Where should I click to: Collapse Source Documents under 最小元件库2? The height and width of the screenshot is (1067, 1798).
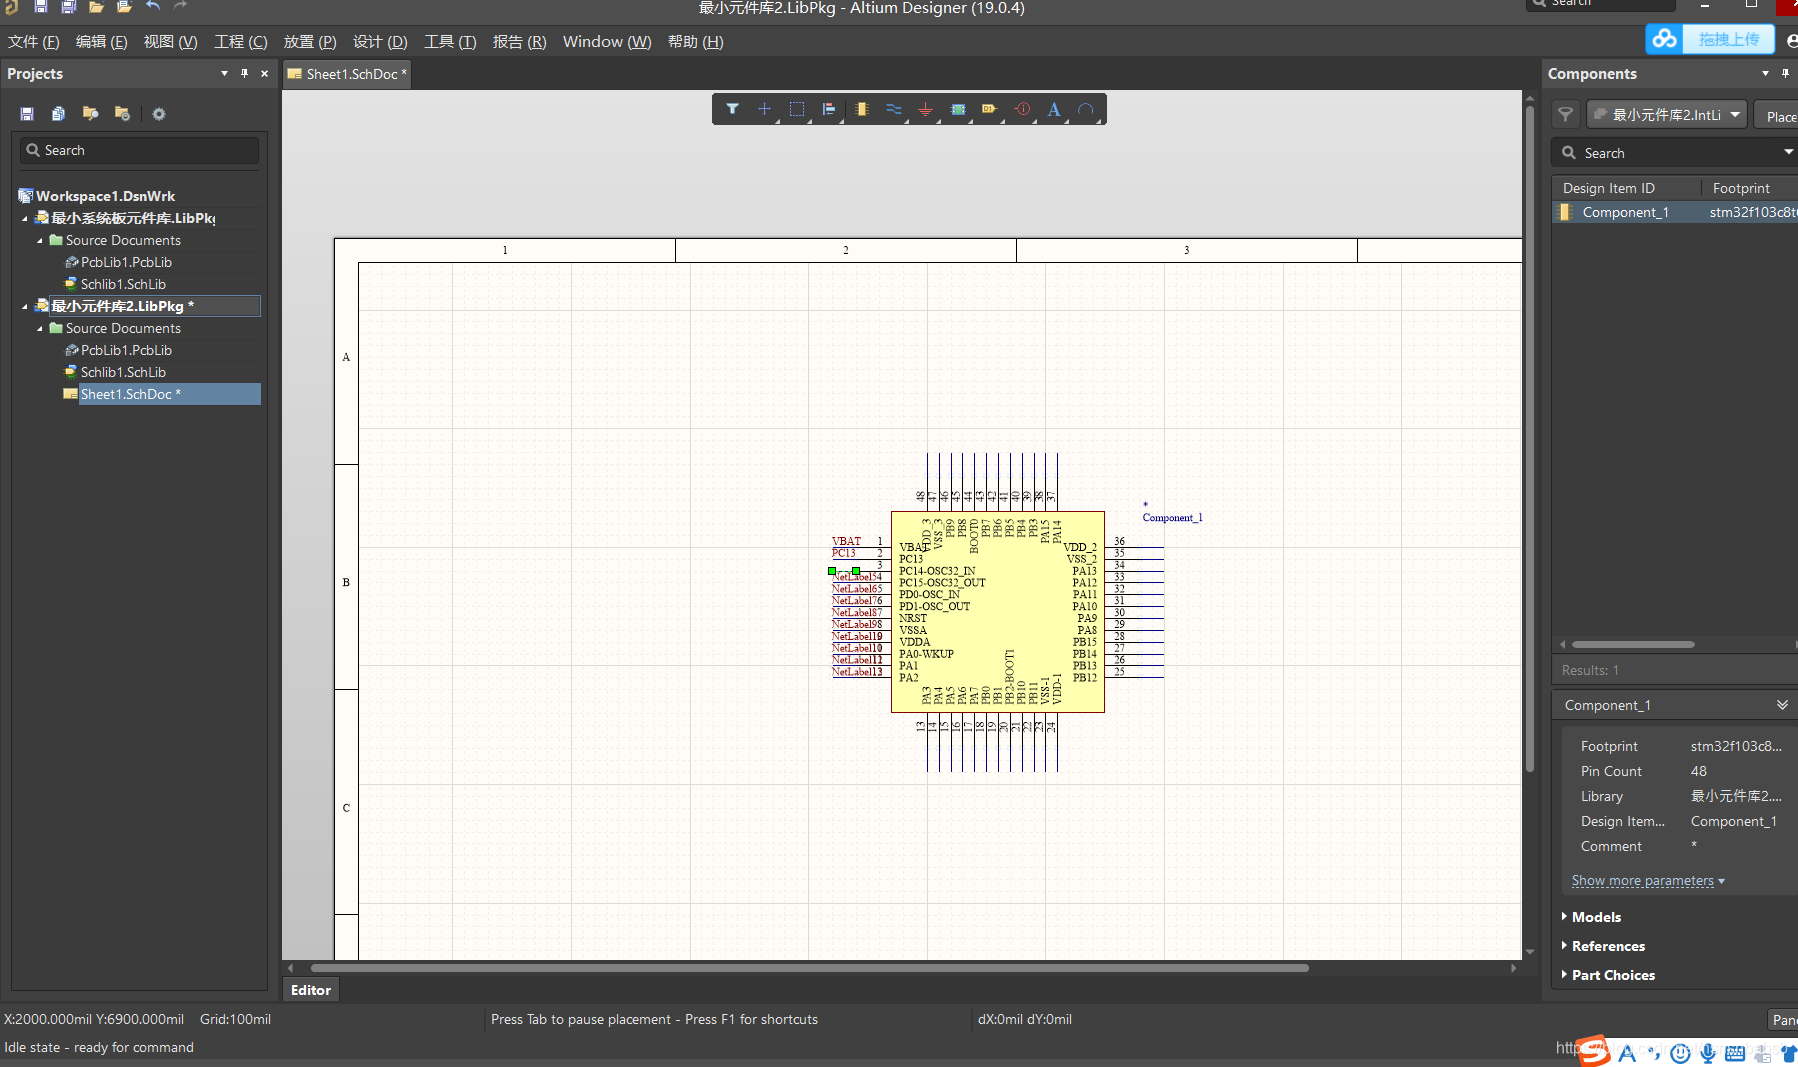pos(40,328)
